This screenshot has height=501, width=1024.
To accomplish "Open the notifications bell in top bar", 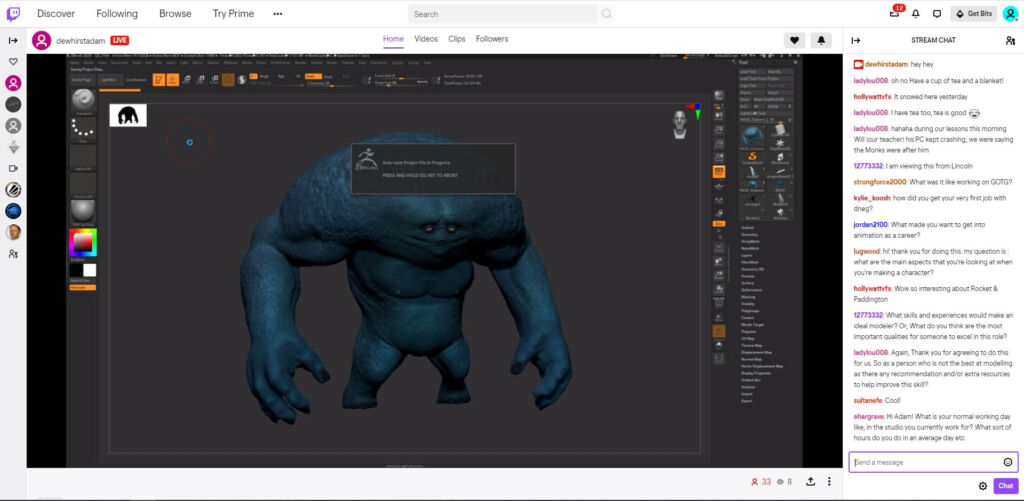I will 916,14.
